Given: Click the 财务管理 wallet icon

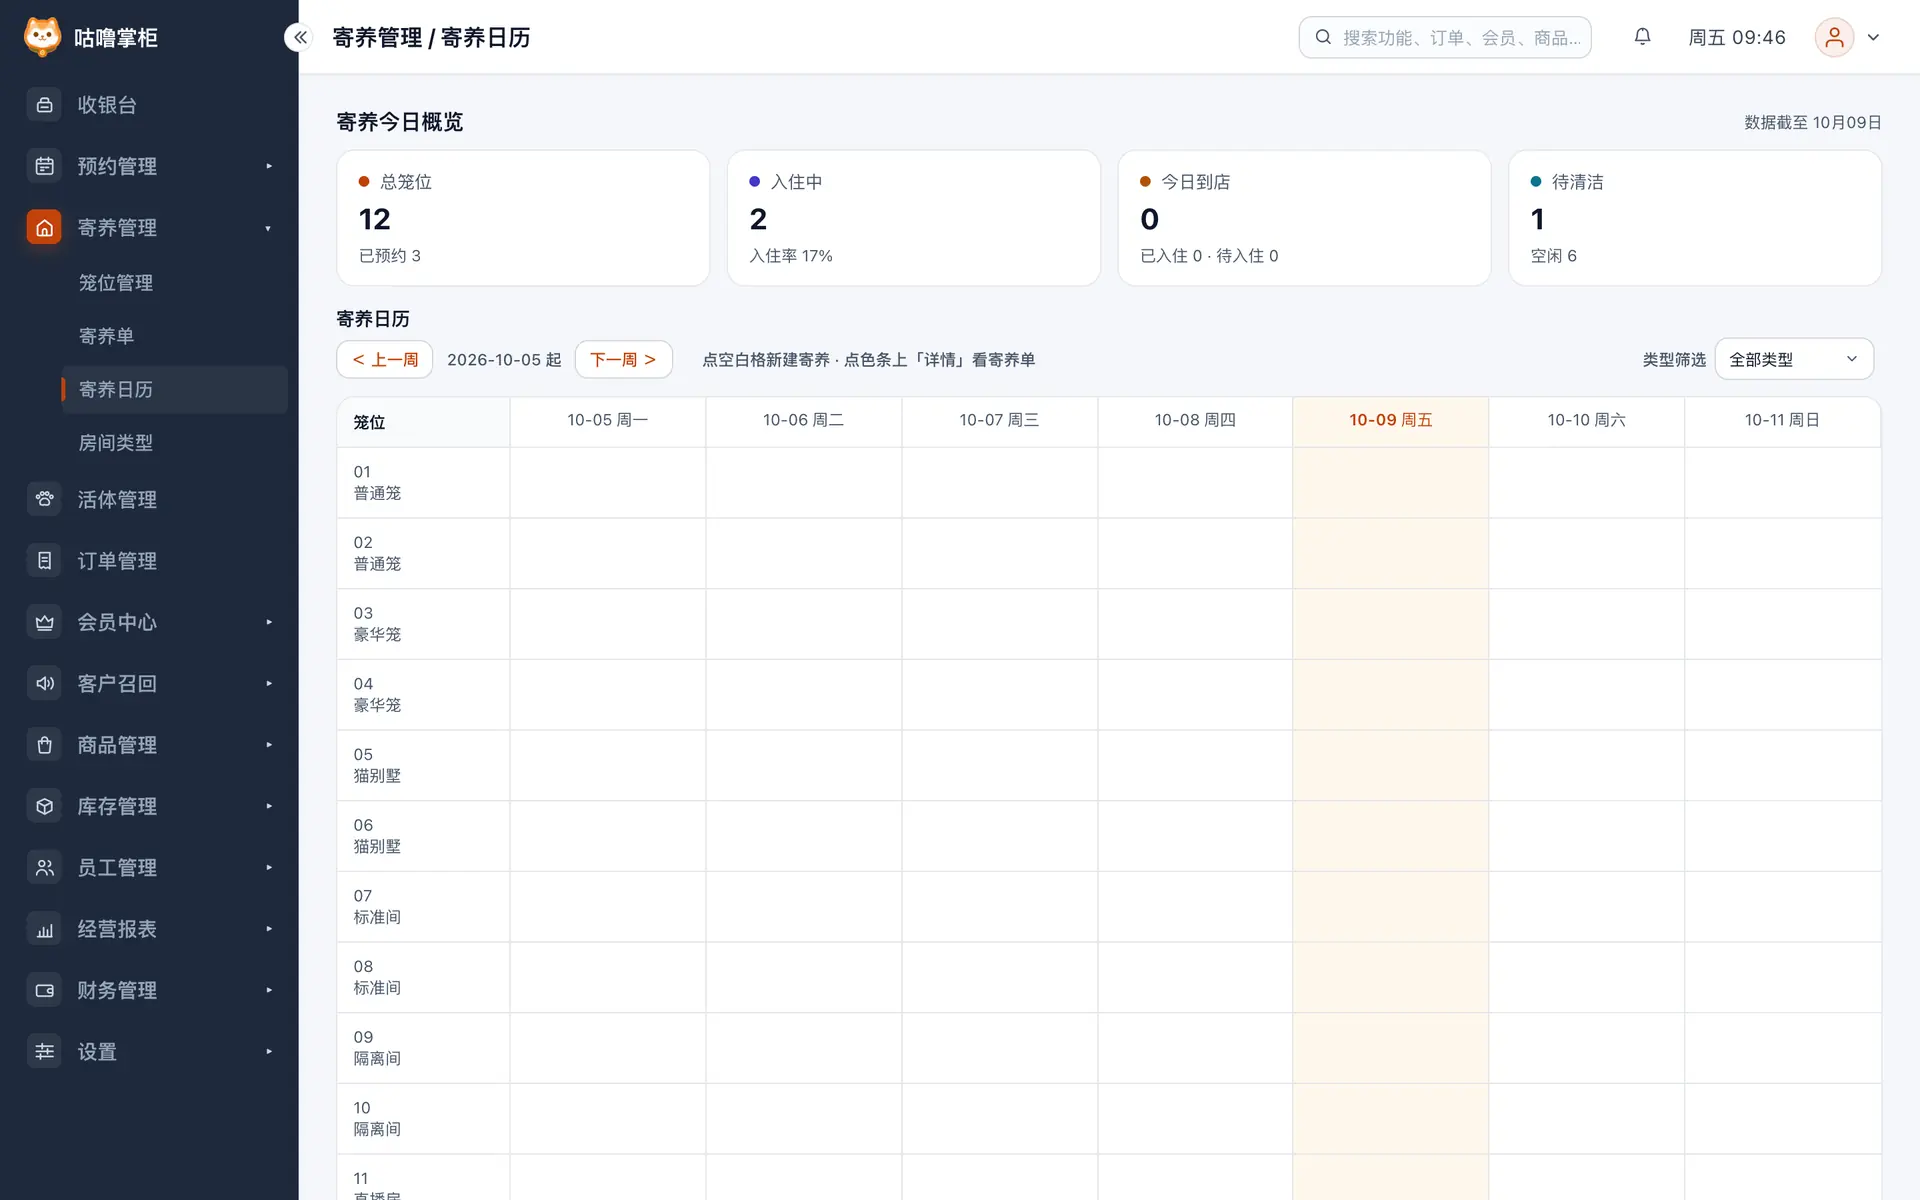Looking at the screenshot, I should pyautogui.click(x=44, y=990).
